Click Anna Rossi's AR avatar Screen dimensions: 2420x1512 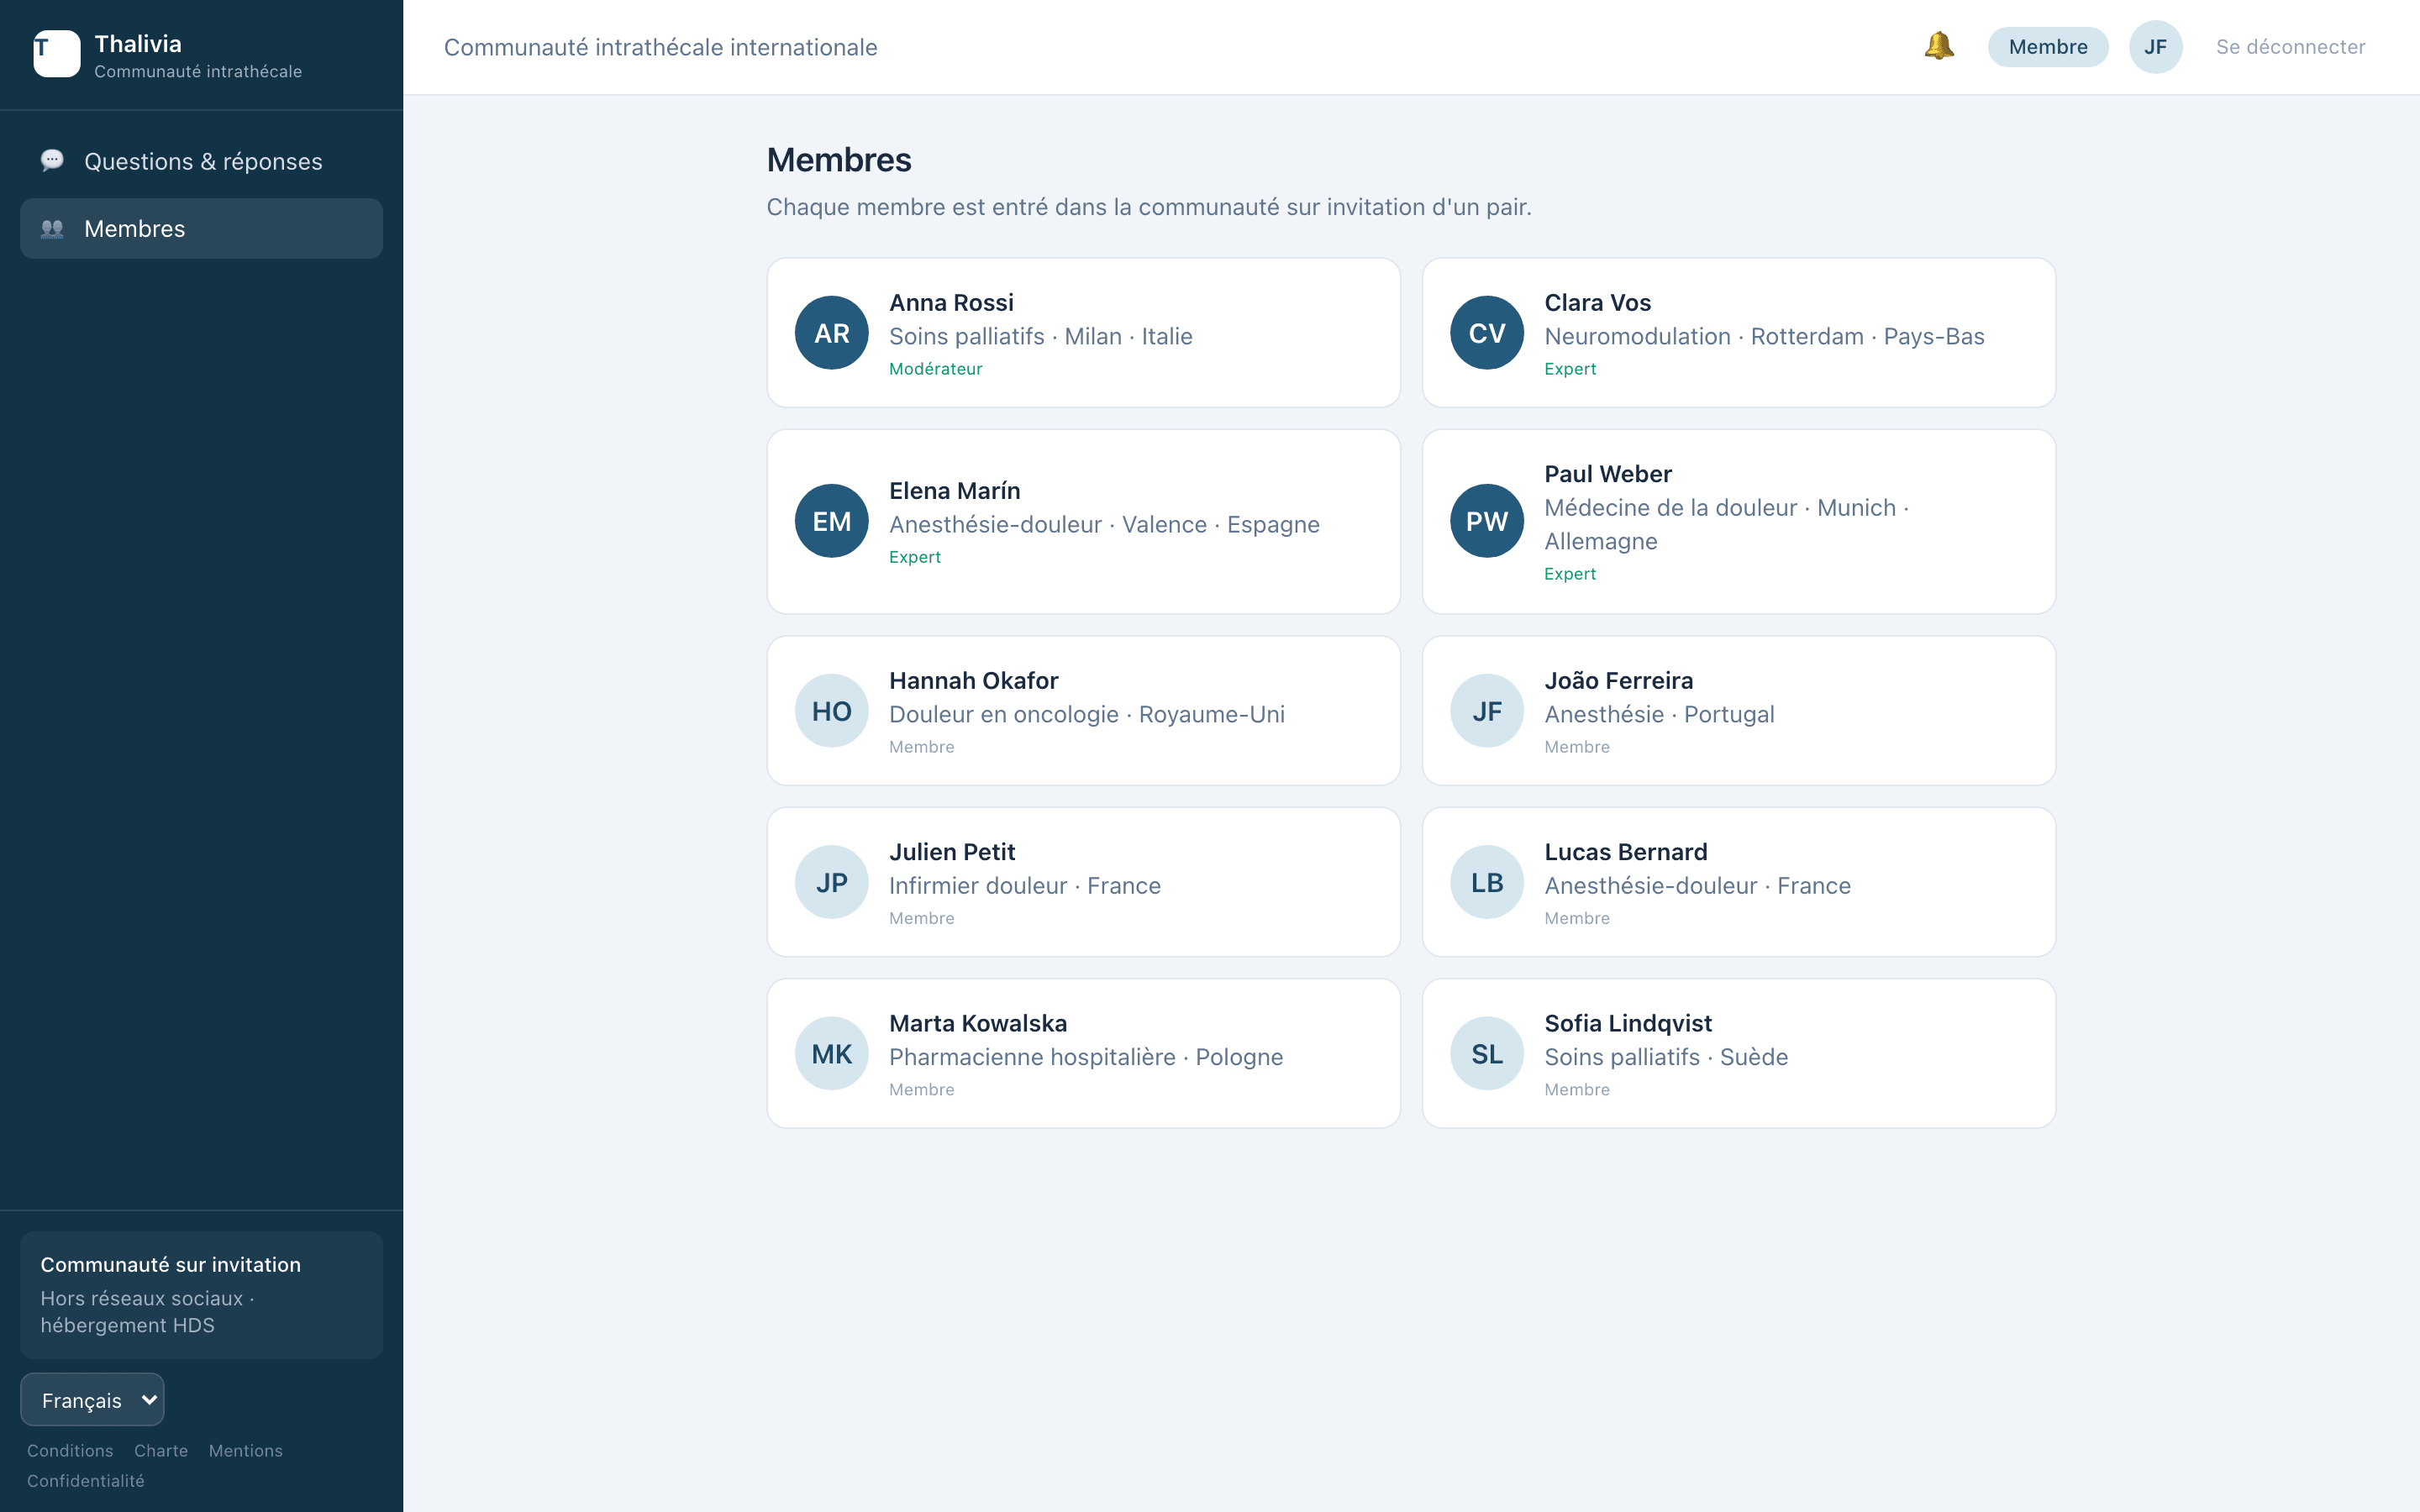tap(831, 333)
